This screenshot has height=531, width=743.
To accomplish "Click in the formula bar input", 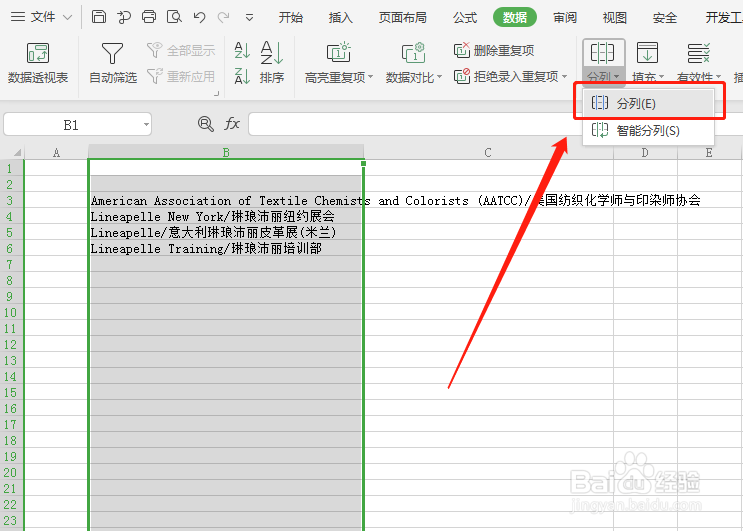I will tap(415, 124).
